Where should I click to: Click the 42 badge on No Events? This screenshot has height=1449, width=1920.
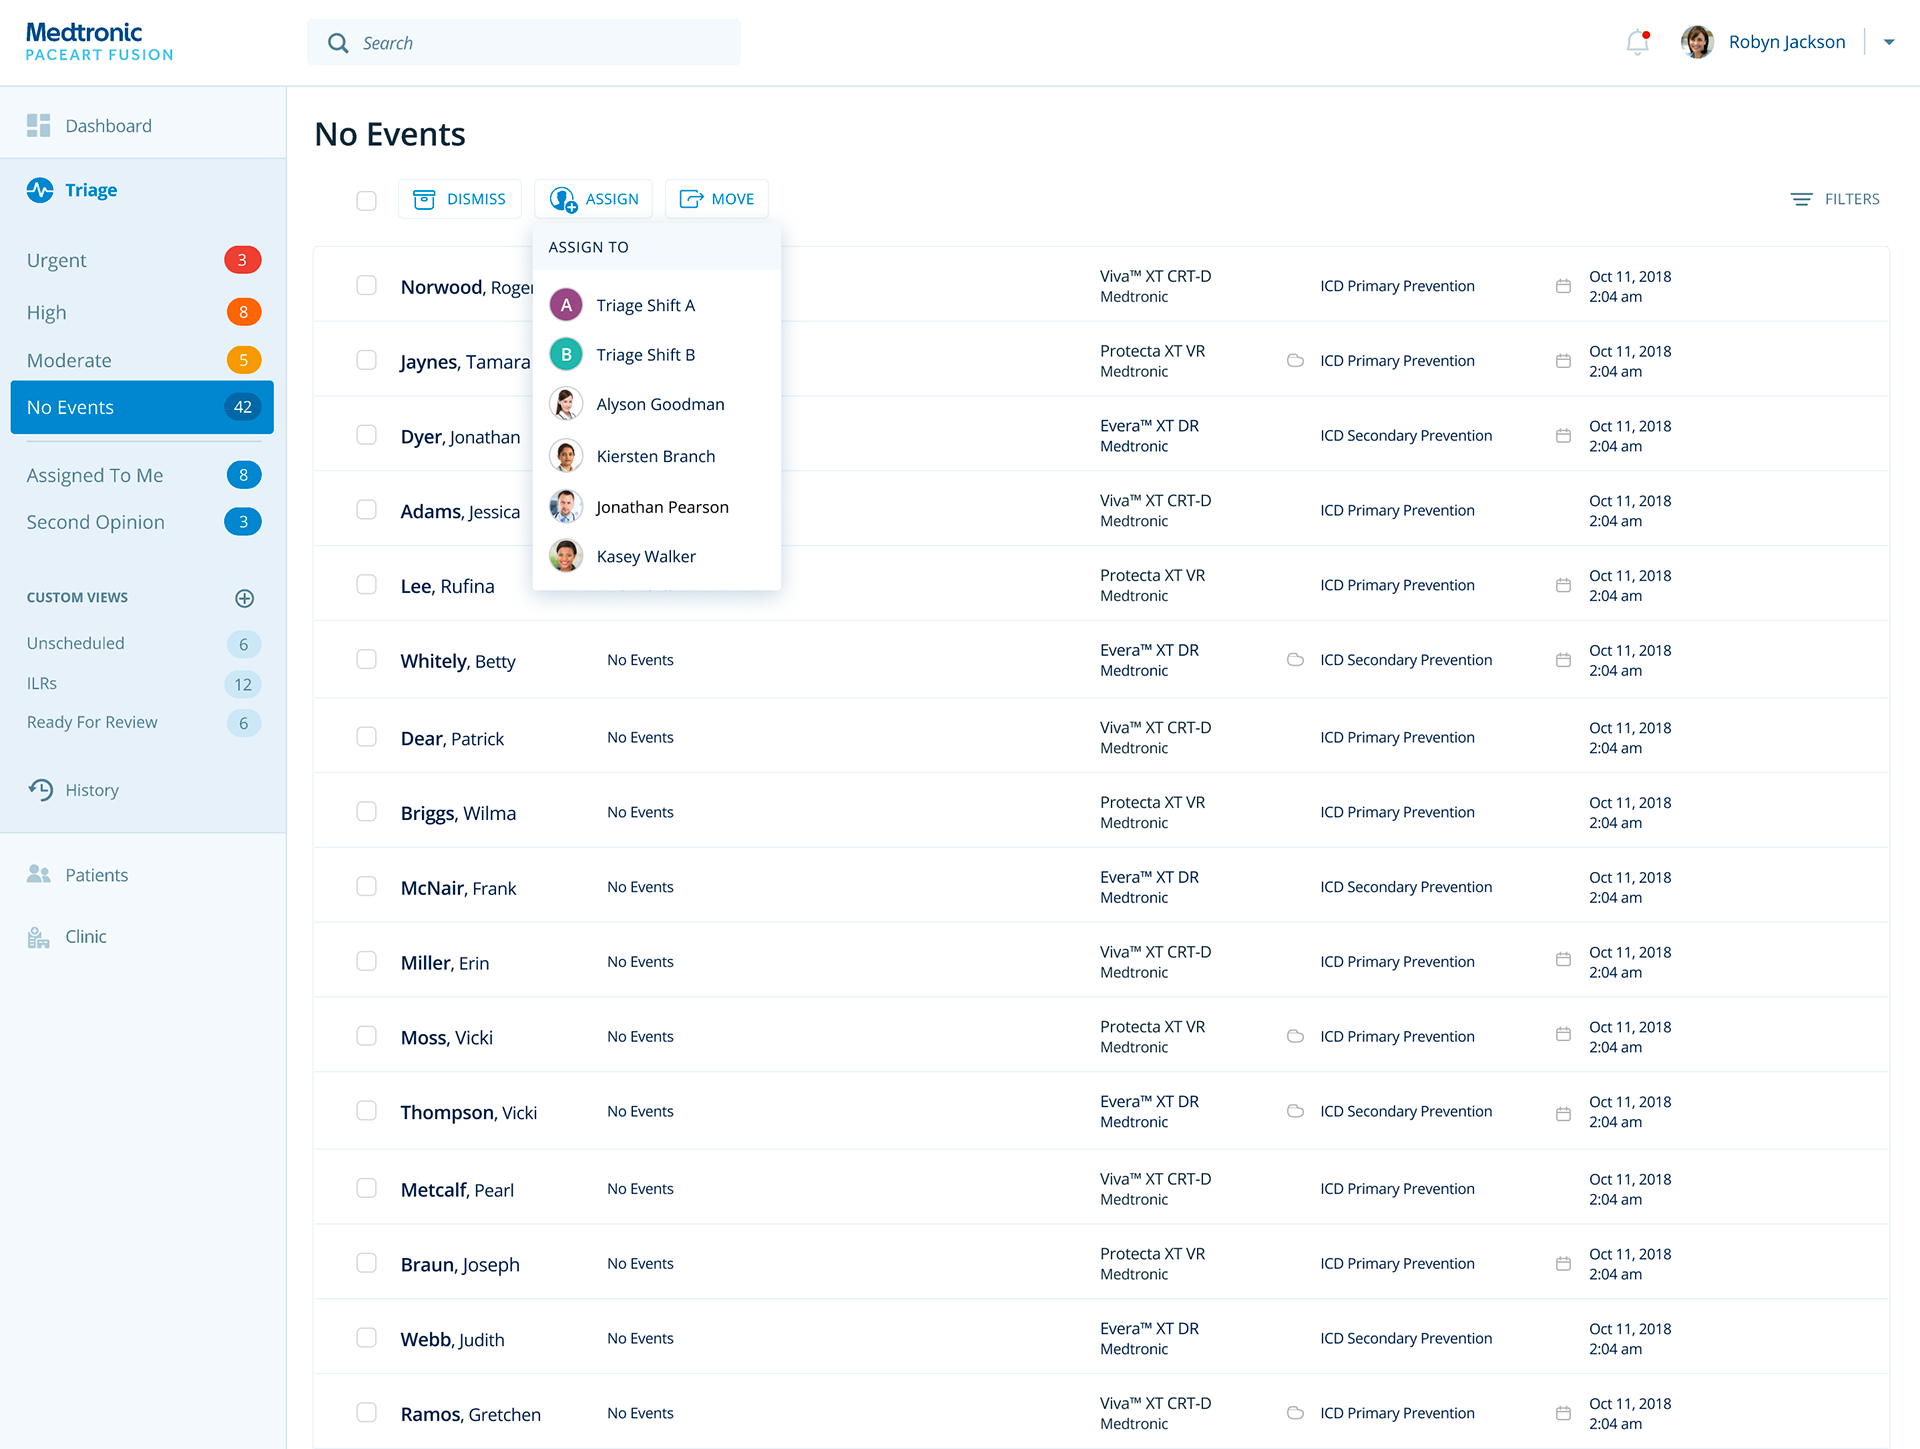pos(242,407)
